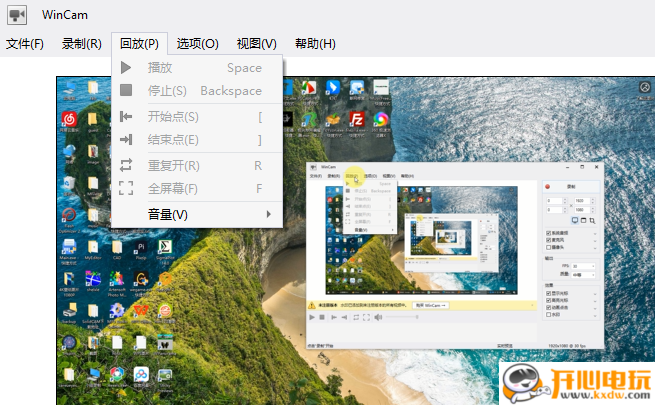Screen dimensions: 655x405
Task: Select 开始点(S) start point entry
Action: click(x=197, y=117)
